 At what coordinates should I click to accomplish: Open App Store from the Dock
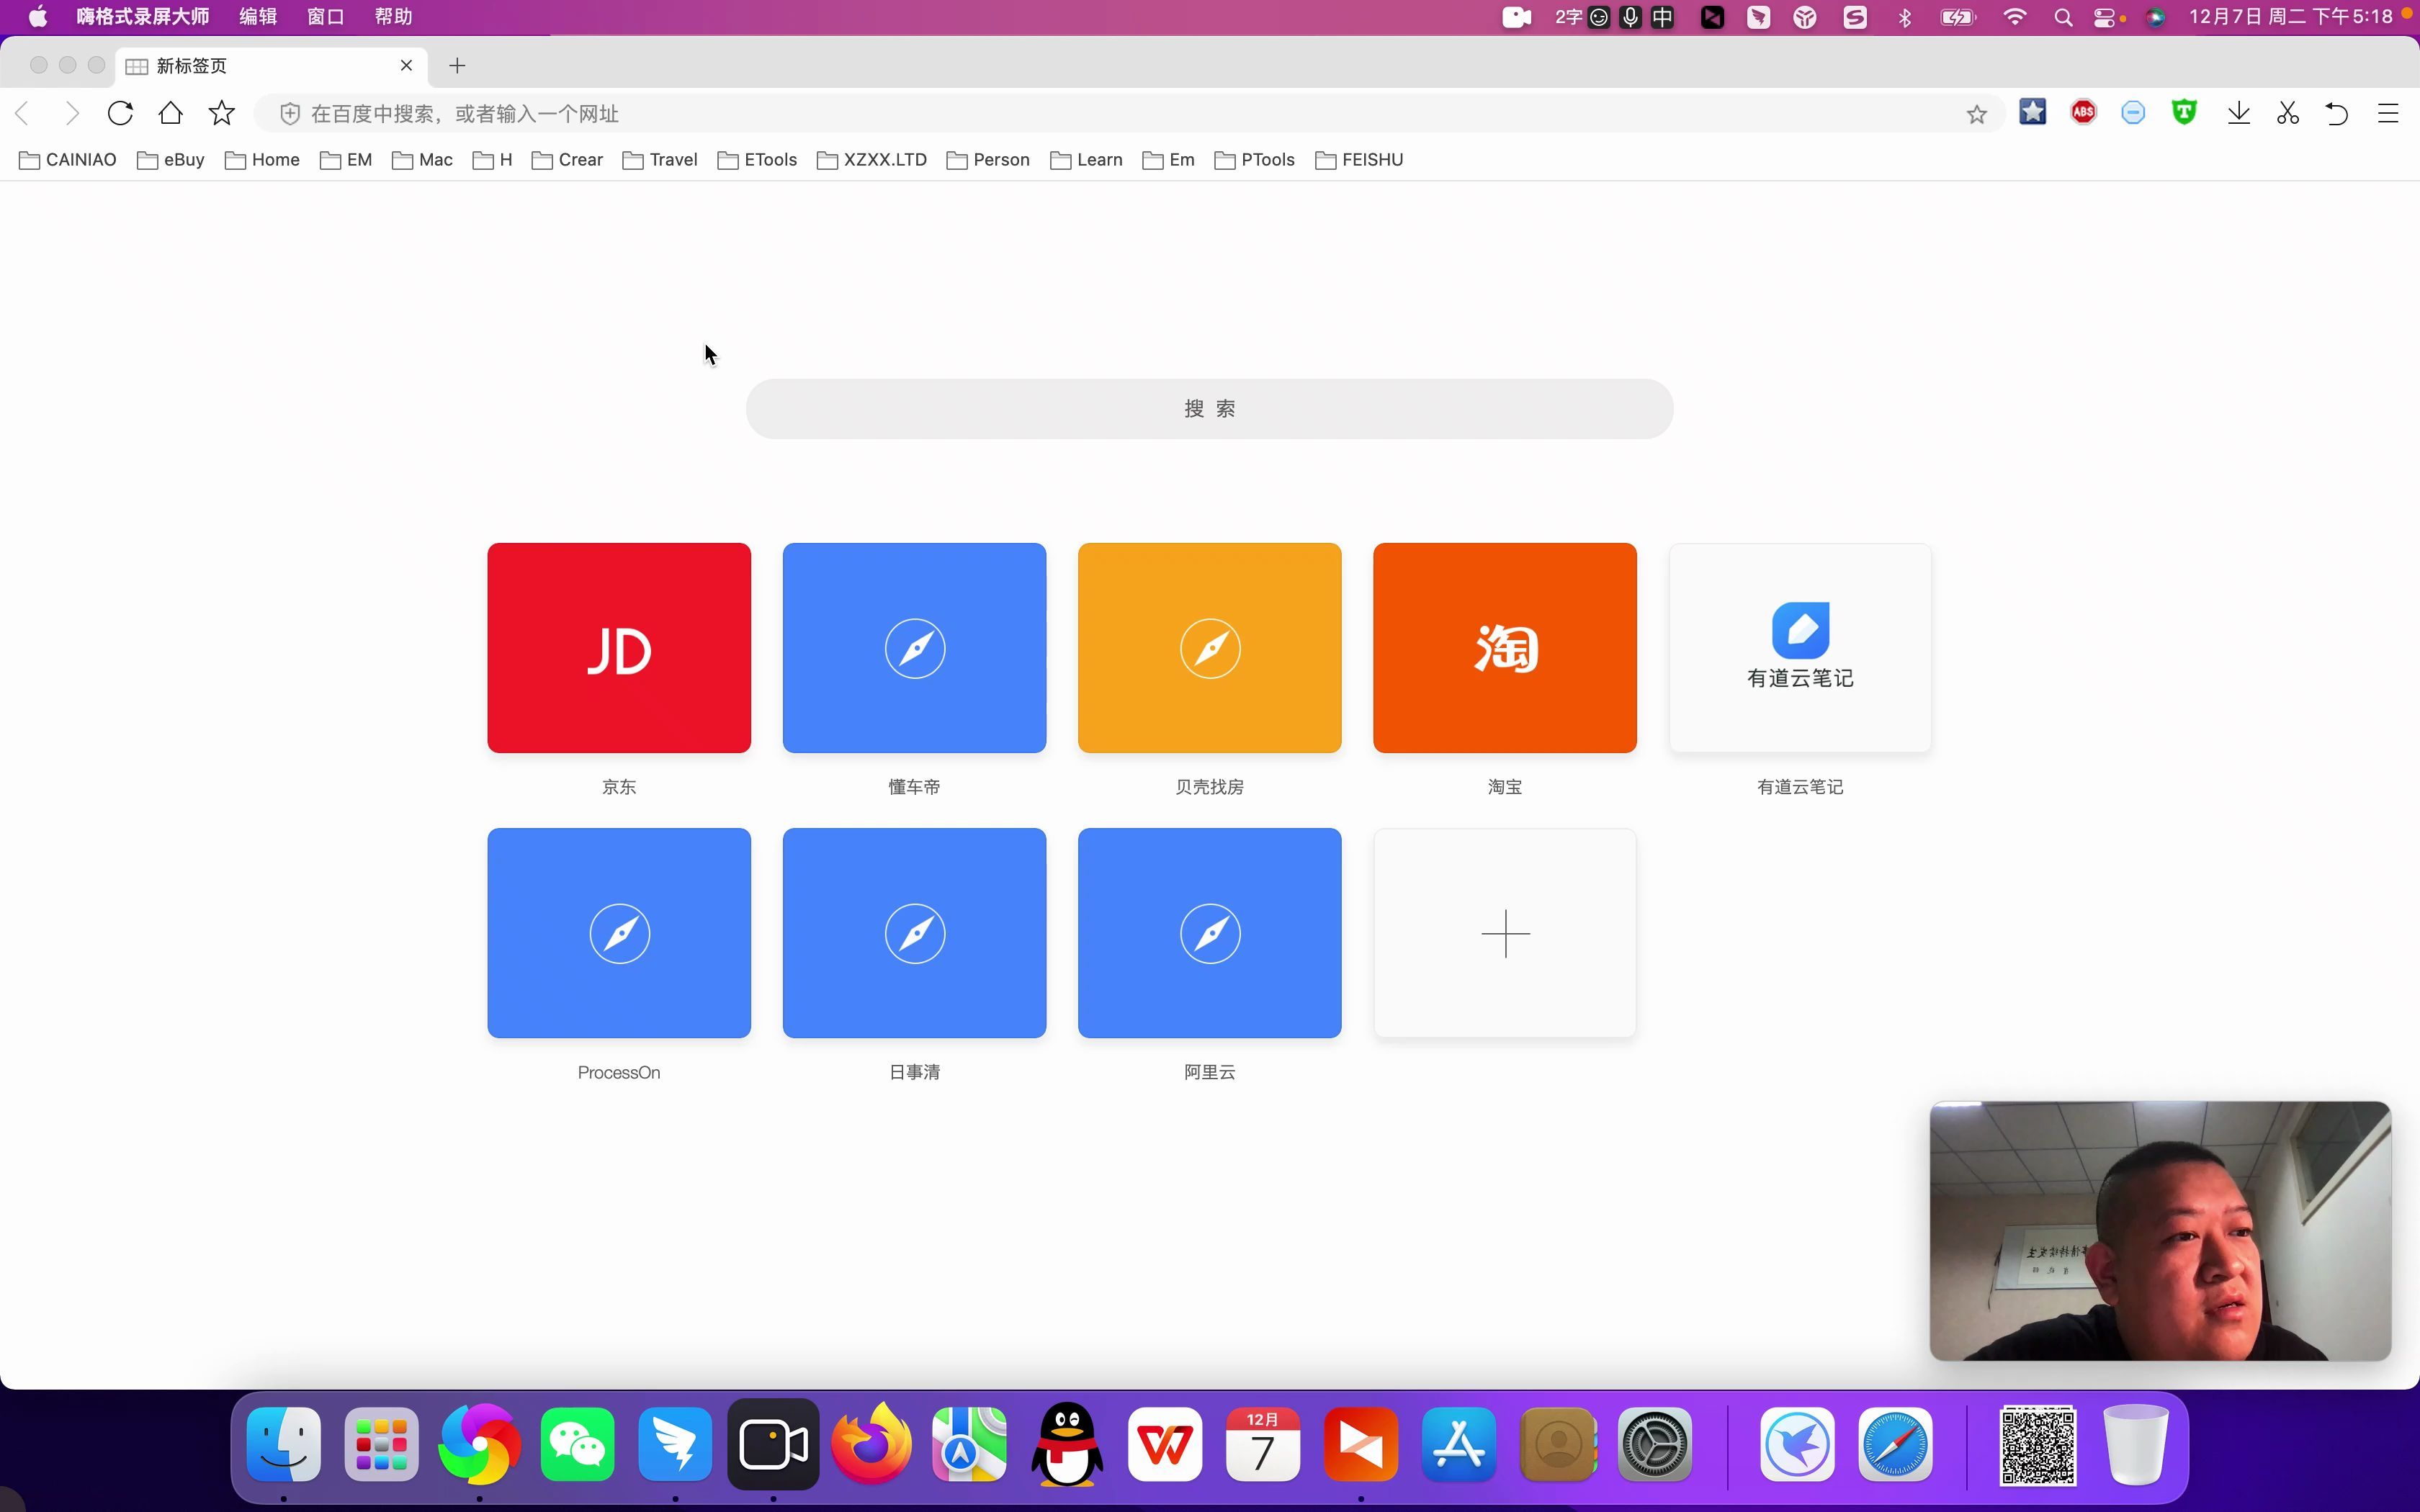tap(1459, 1445)
